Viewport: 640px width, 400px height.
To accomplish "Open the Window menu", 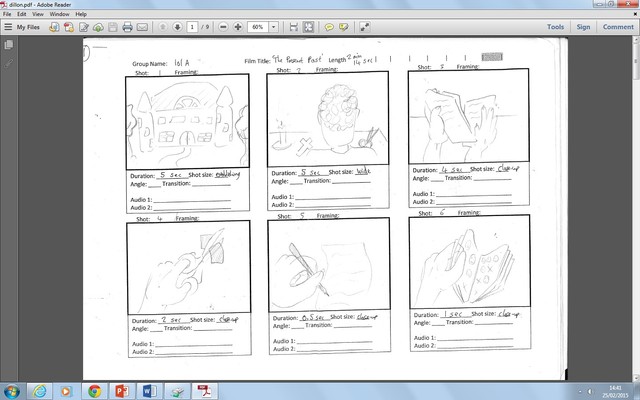I will click(59, 14).
